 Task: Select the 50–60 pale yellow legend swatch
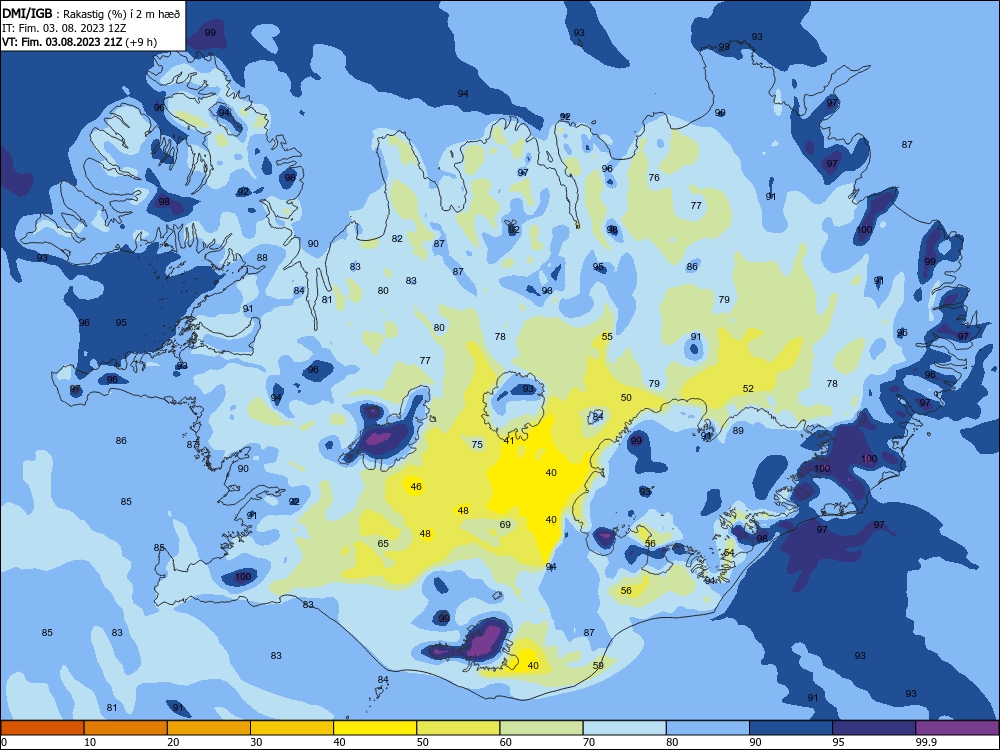[458, 728]
